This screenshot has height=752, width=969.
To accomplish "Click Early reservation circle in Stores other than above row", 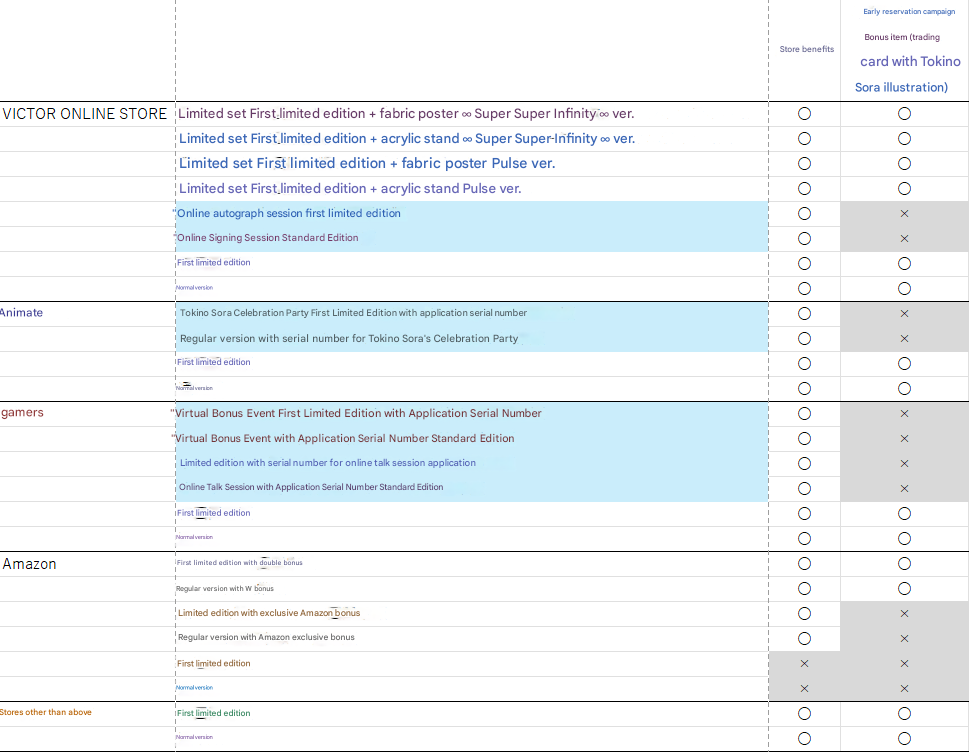I will pos(904,714).
